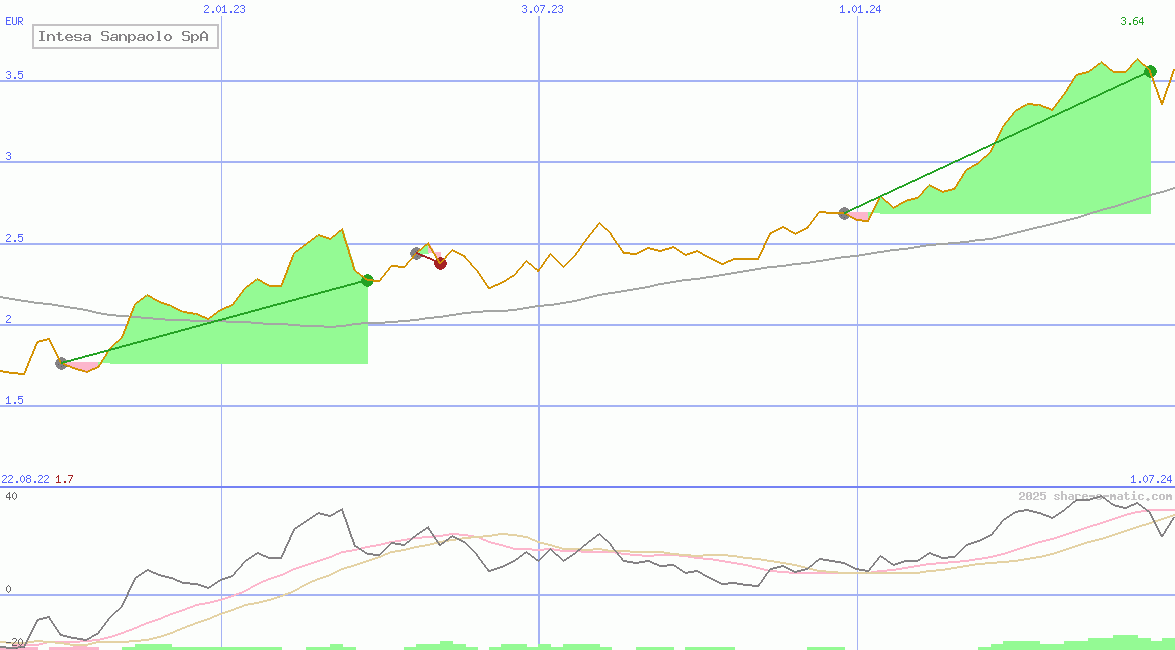The height and width of the screenshot is (650, 1175).
Task: Click the Intesa Sanpaolo SpA legend label
Action: tap(125, 36)
